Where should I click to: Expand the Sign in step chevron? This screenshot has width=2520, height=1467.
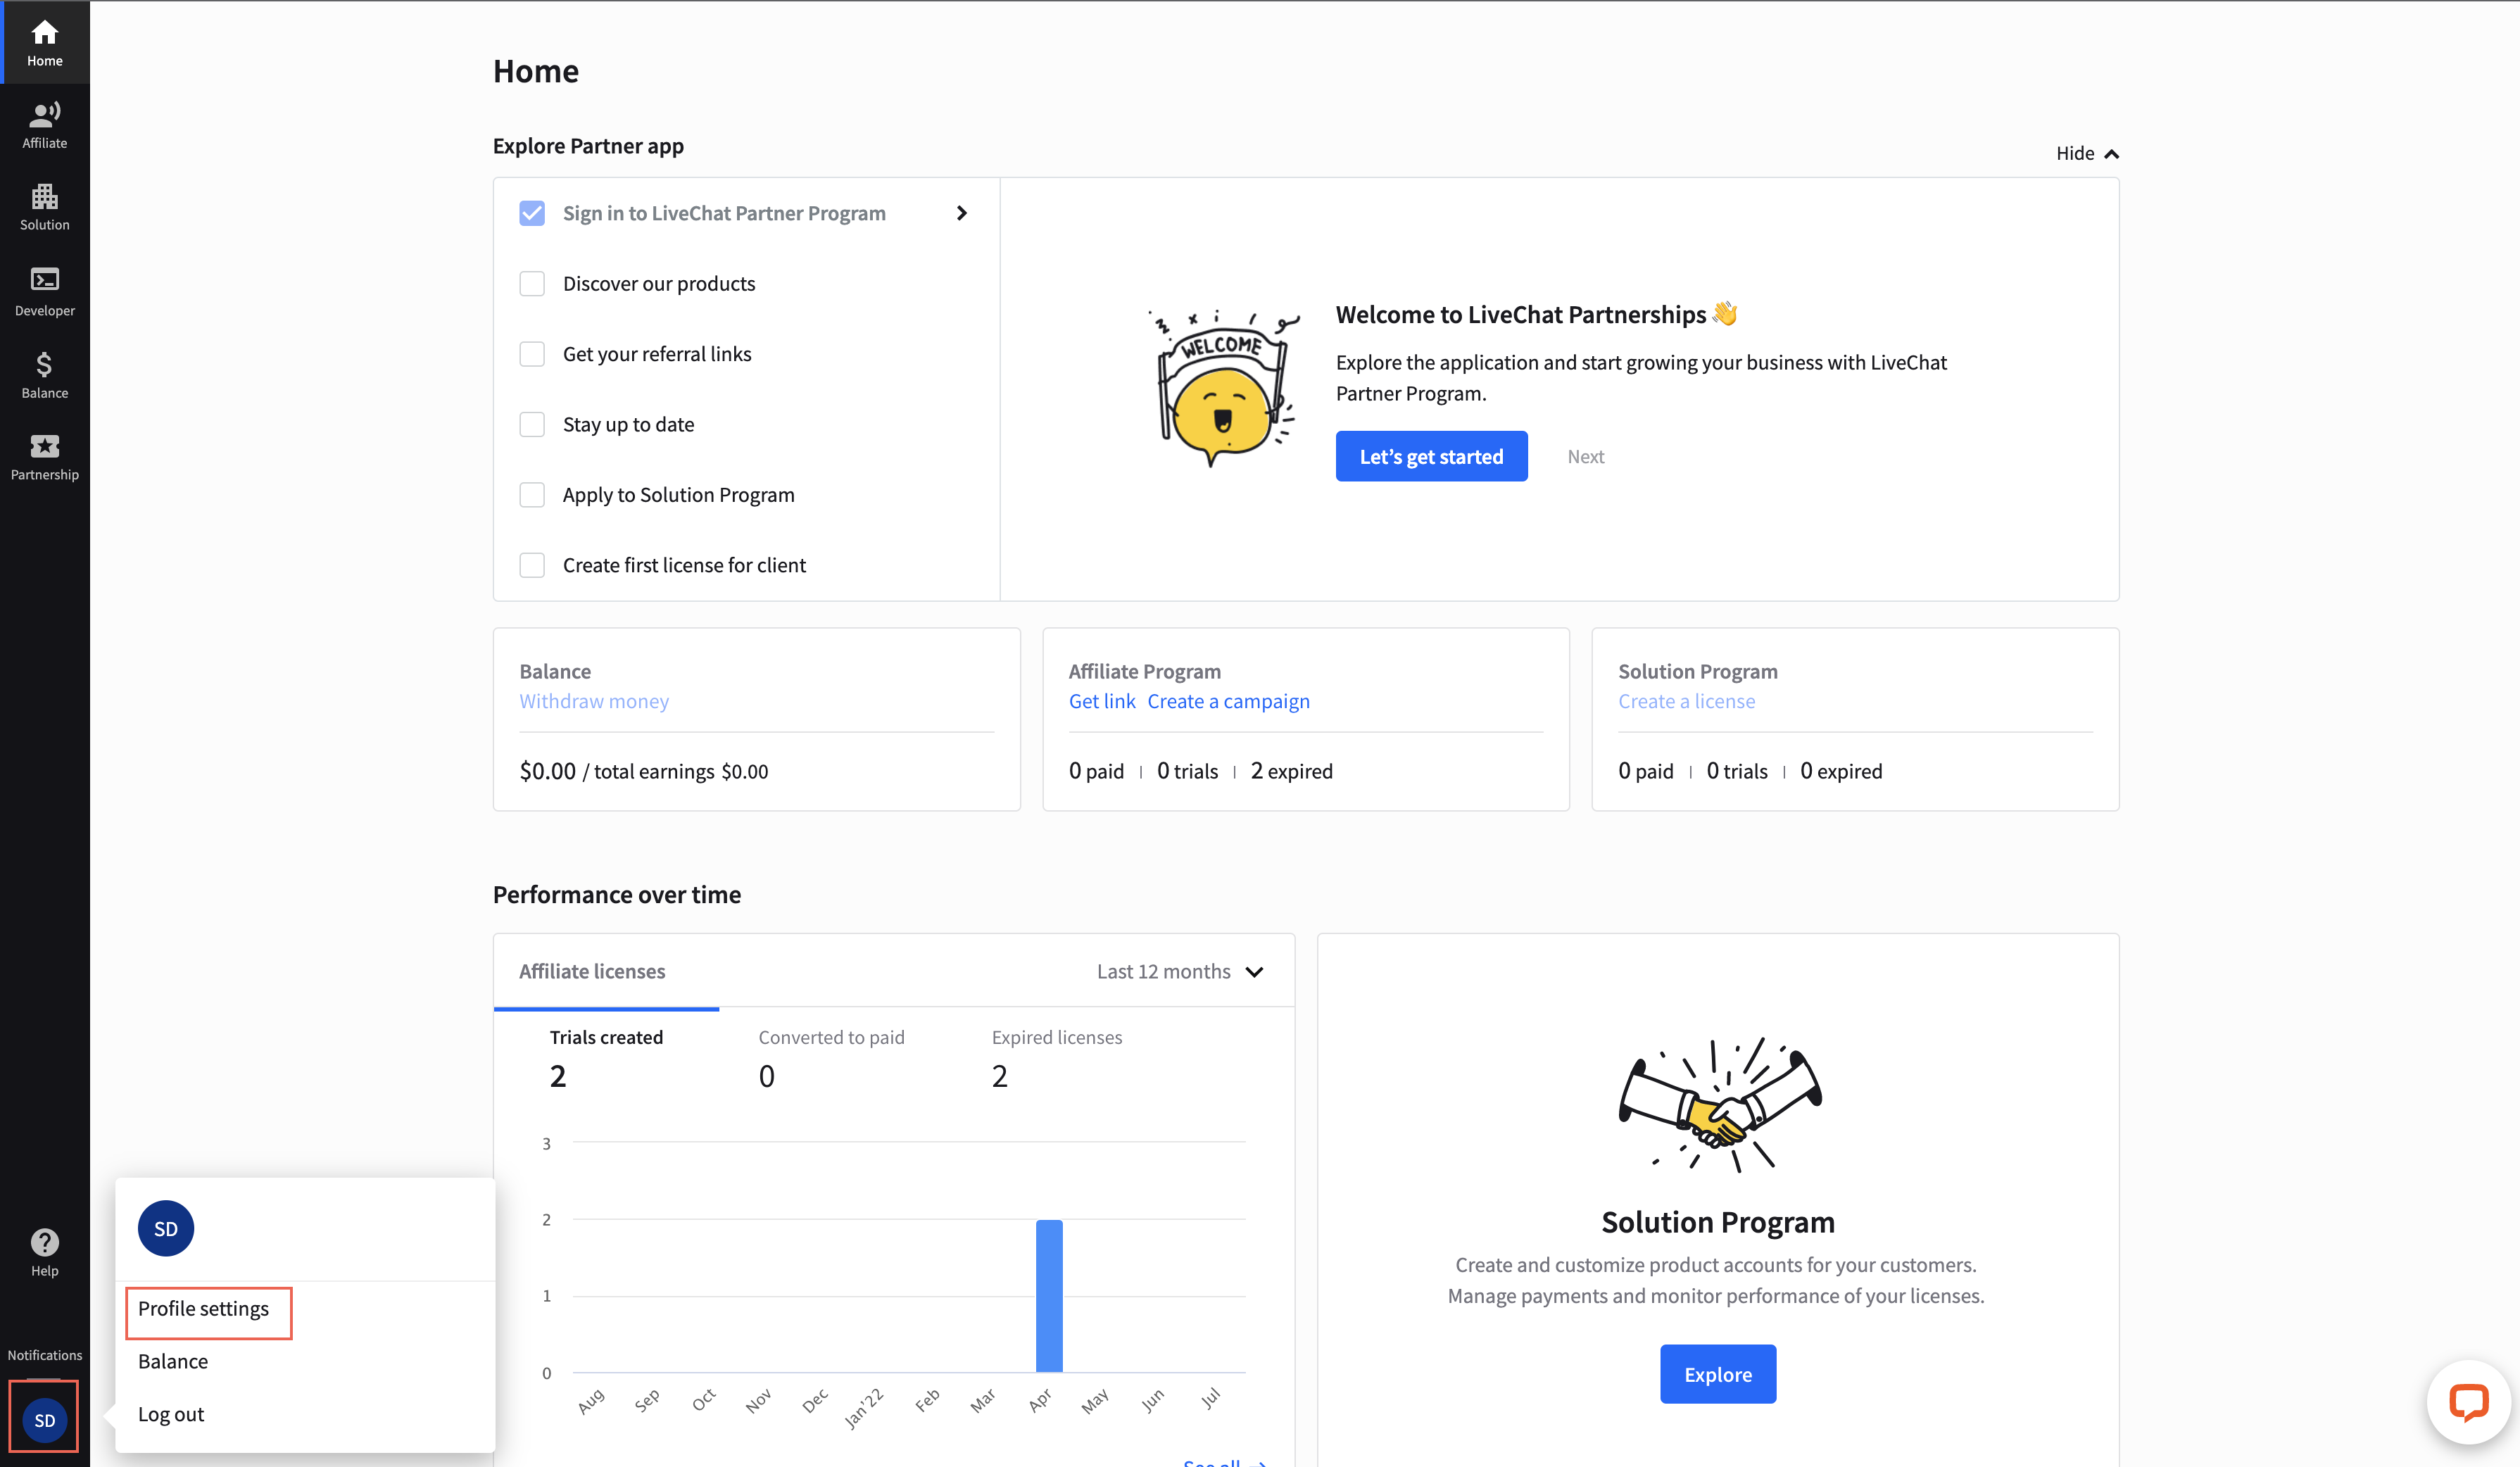[x=961, y=213]
